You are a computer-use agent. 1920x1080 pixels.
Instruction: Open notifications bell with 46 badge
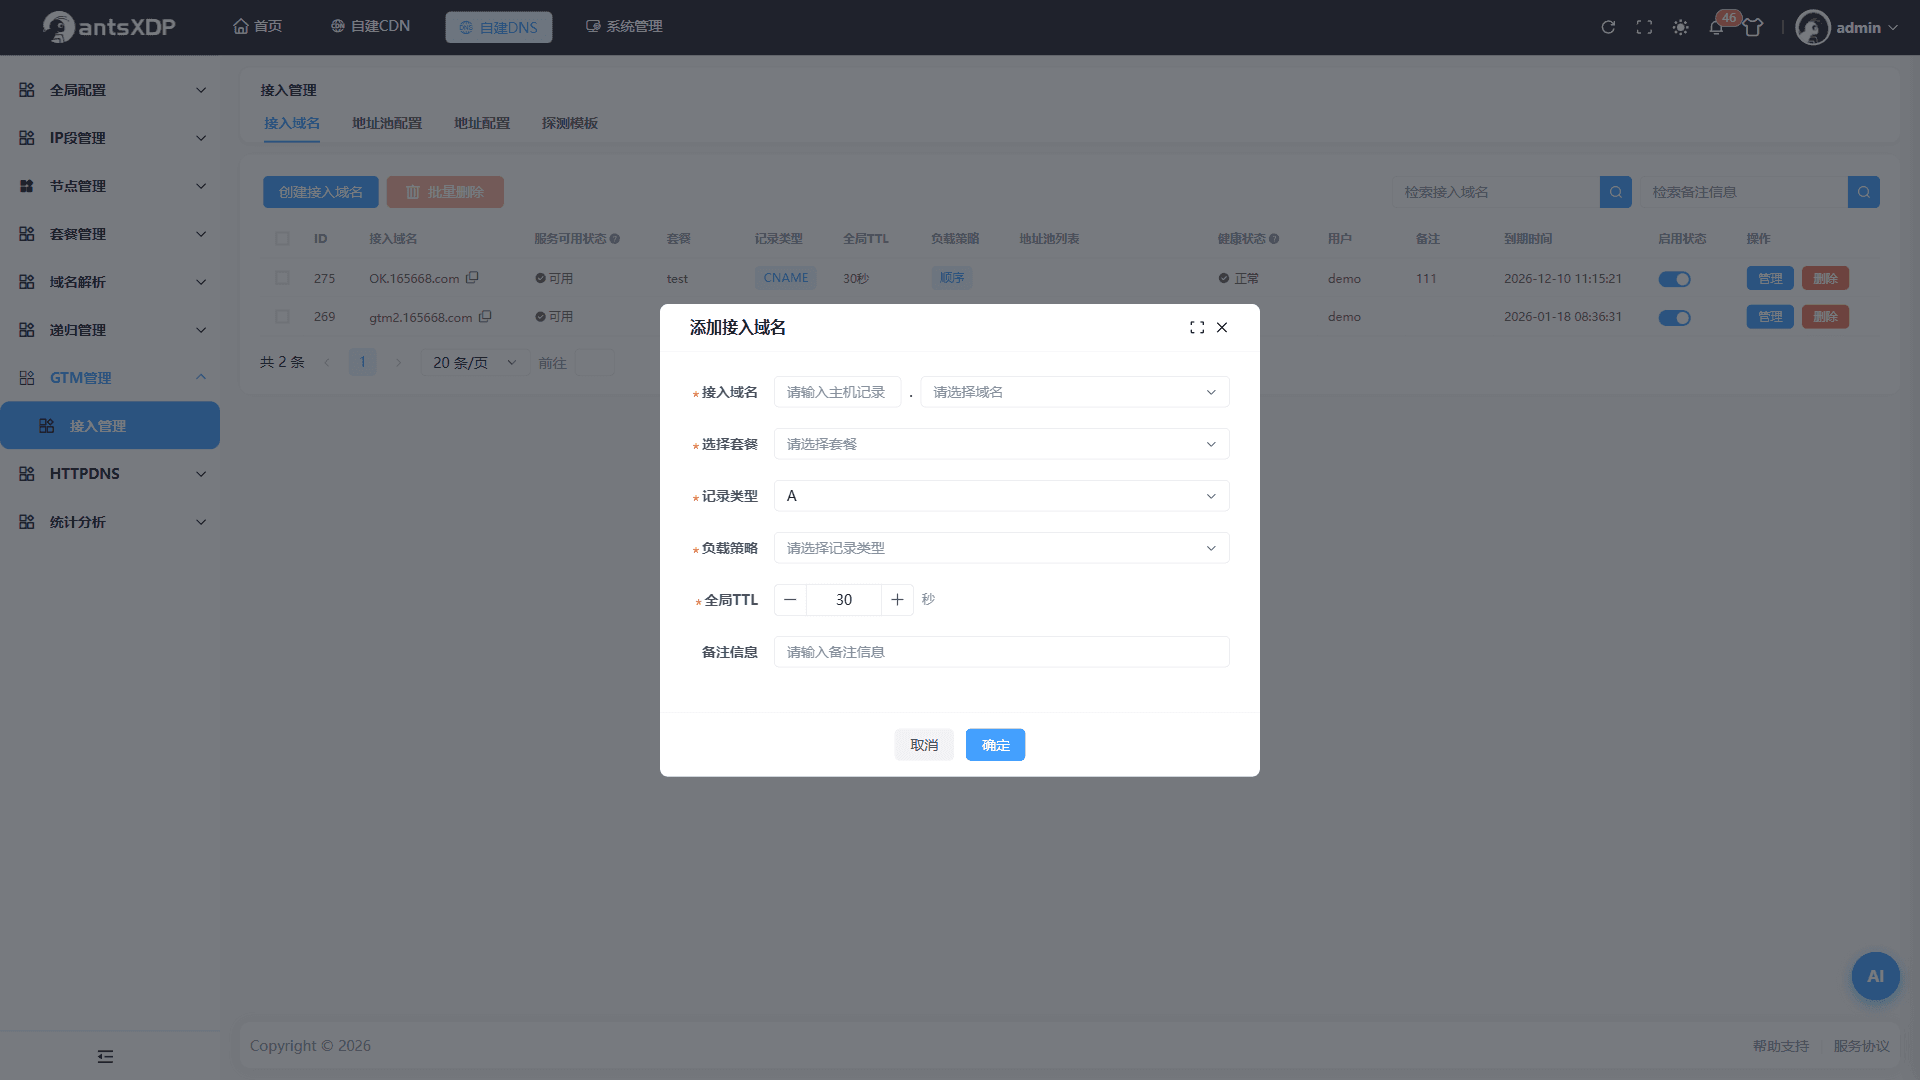(x=1716, y=27)
